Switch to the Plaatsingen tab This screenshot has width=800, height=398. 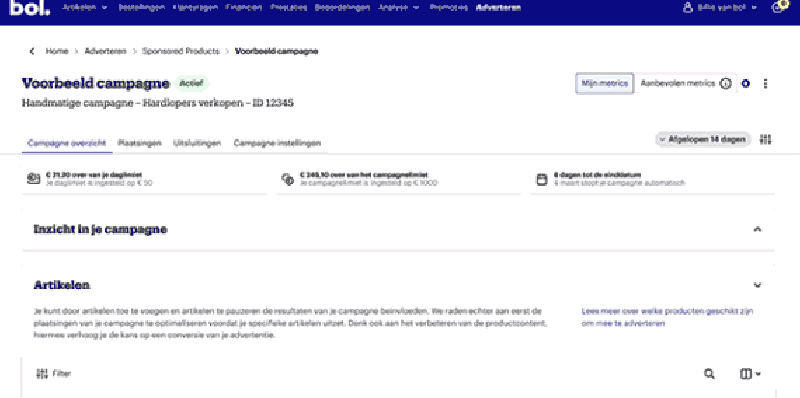click(x=140, y=143)
